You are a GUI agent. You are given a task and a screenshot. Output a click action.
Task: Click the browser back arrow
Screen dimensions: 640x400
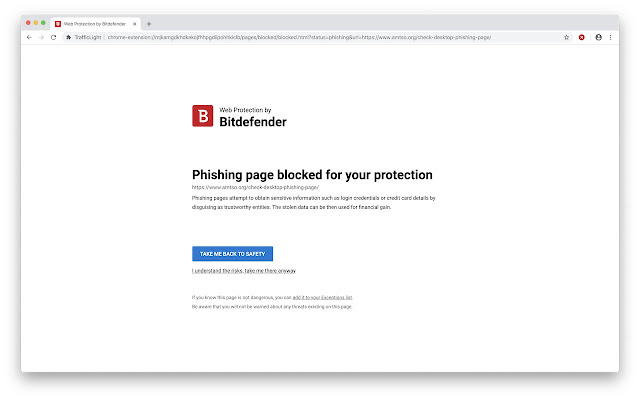(x=29, y=37)
